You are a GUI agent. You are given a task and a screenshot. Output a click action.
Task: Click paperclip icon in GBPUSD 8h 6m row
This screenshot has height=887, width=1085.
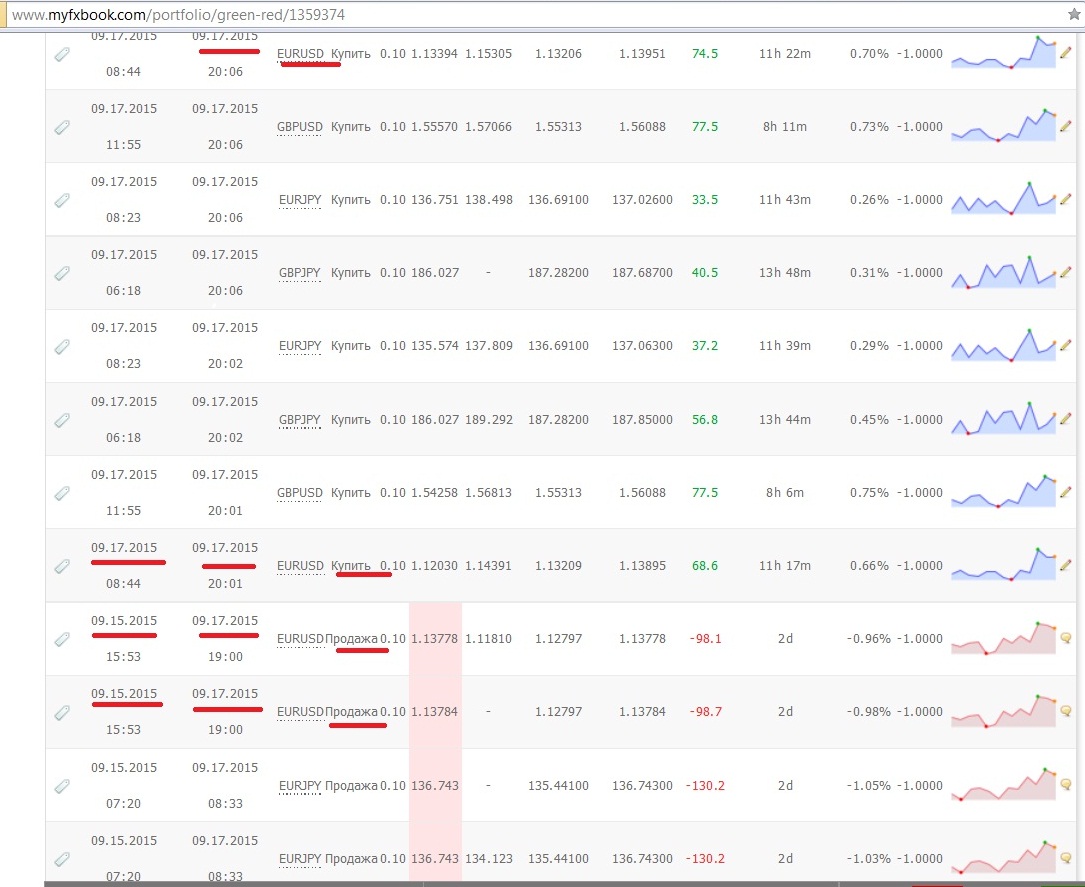tap(62, 493)
